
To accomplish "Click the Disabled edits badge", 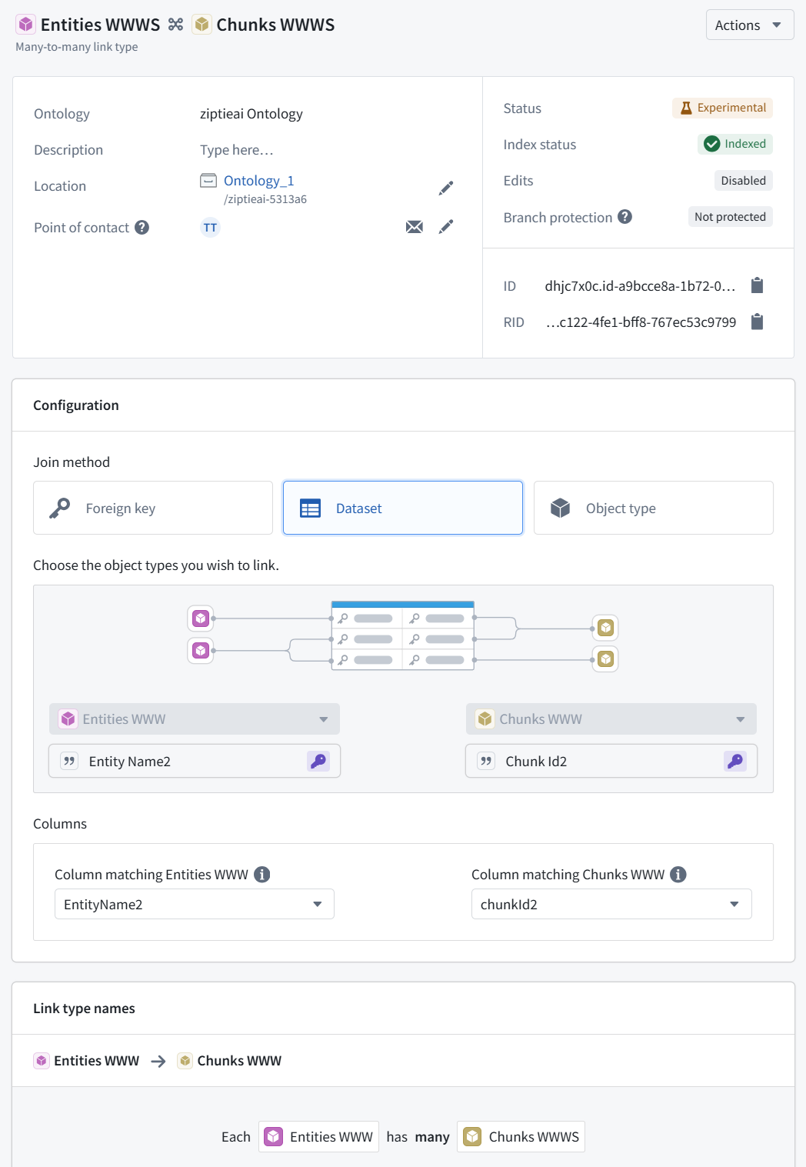I will click(743, 180).
